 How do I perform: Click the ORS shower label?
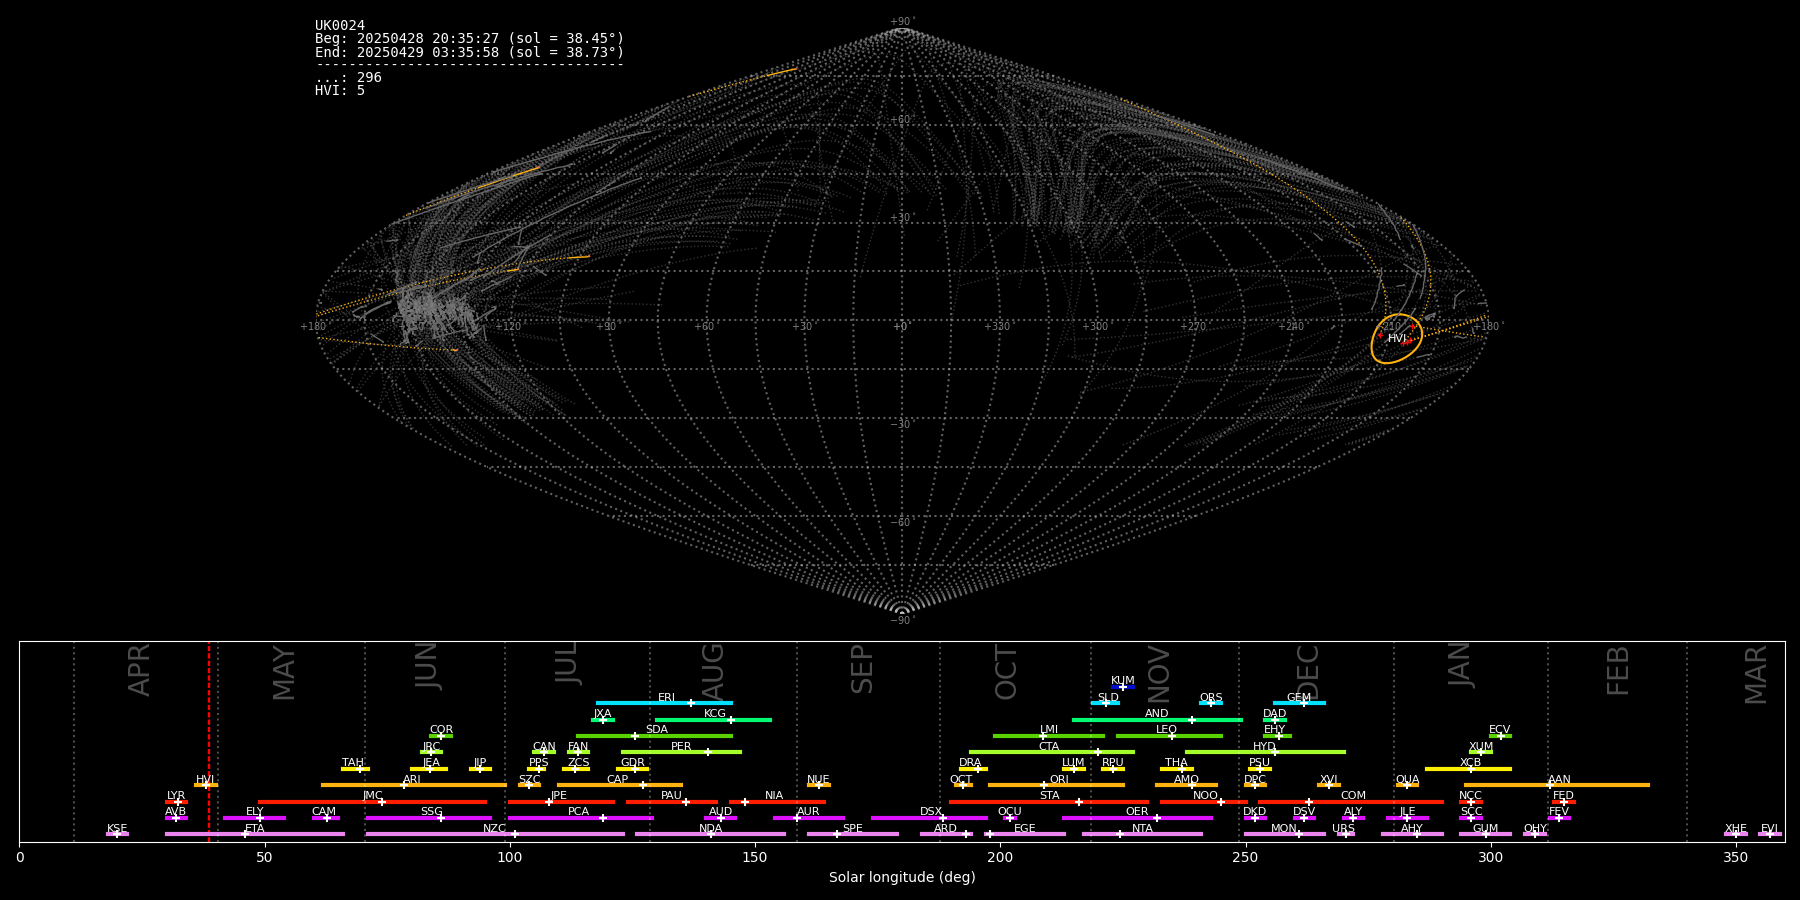click(x=1211, y=698)
